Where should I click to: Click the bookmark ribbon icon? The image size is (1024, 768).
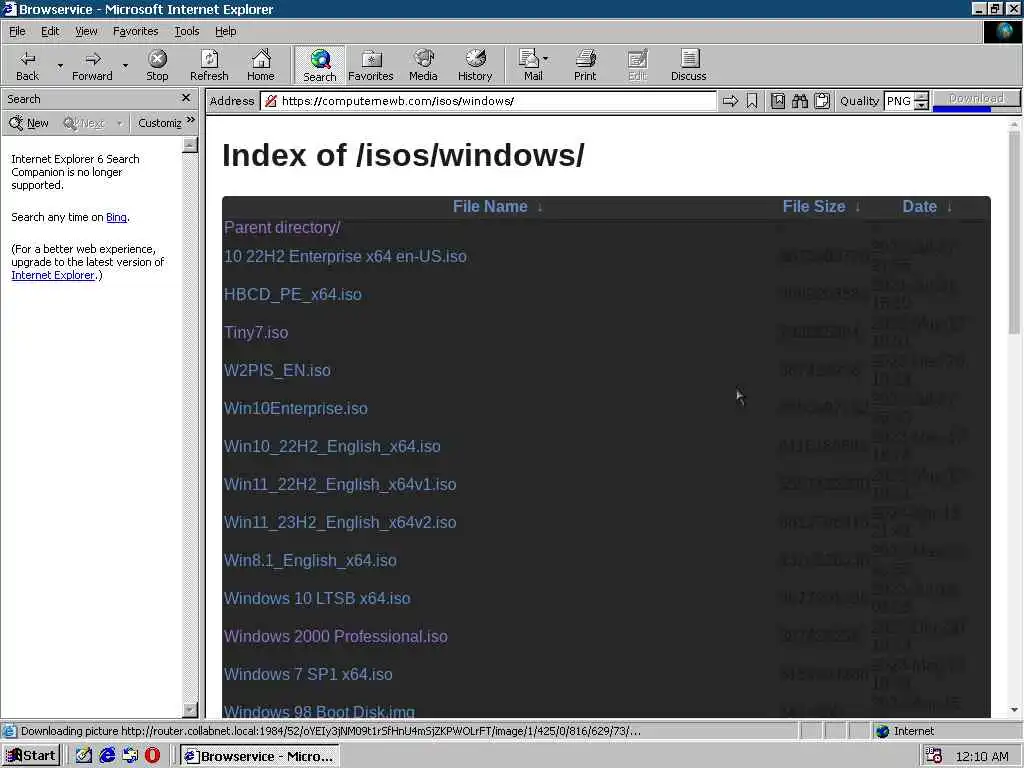(752, 101)
